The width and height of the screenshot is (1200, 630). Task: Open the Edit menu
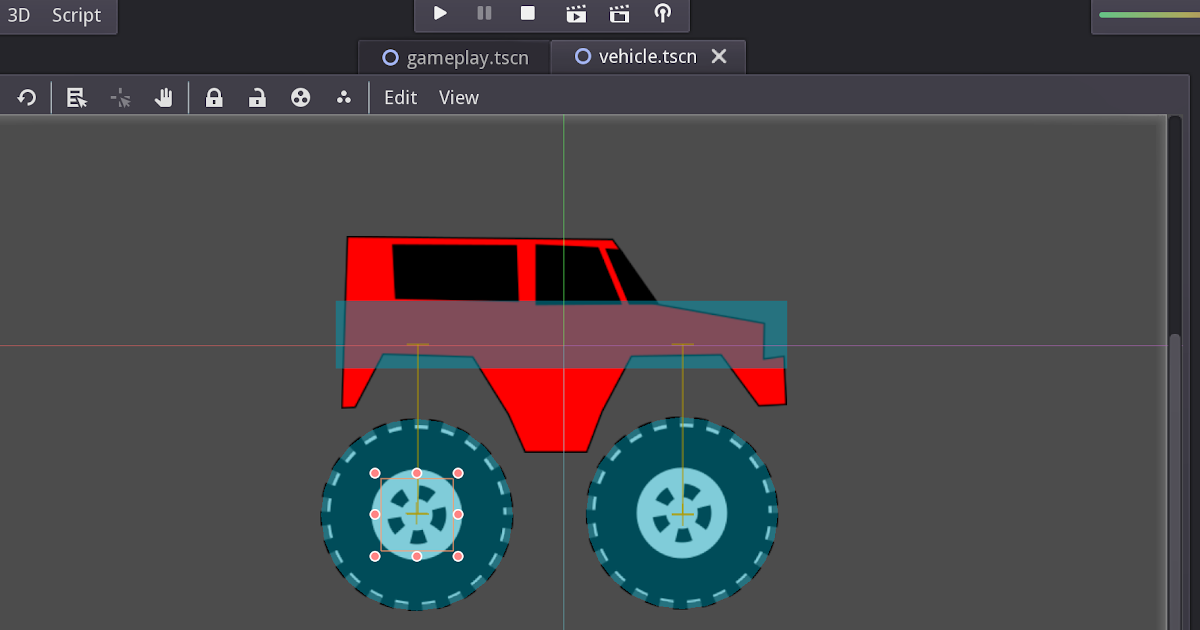(x=400, y=97)
